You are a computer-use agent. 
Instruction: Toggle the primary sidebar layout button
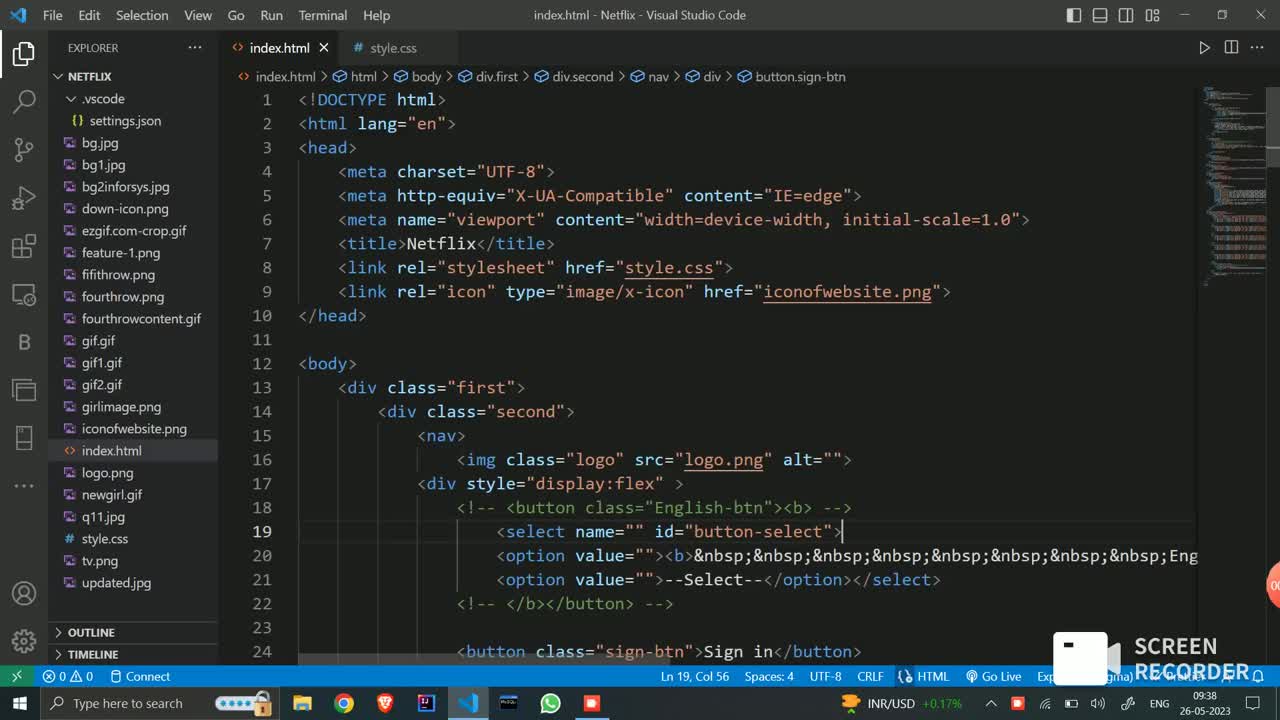coord(1074,15)
